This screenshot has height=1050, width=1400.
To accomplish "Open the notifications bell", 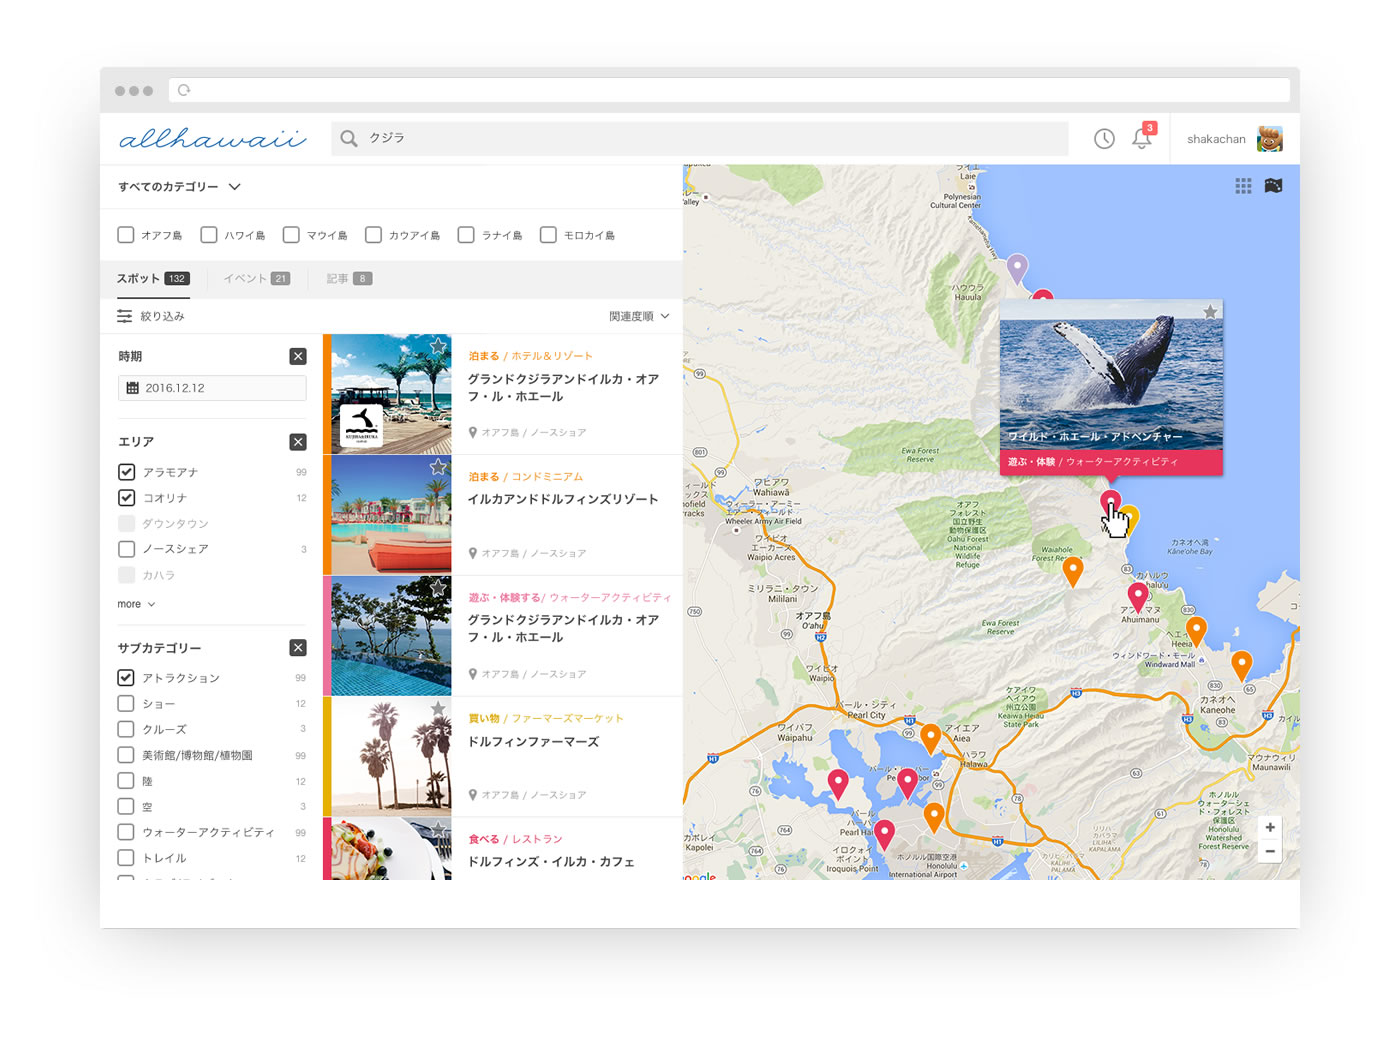I will pyautogui.click(x=1142, y=138).
